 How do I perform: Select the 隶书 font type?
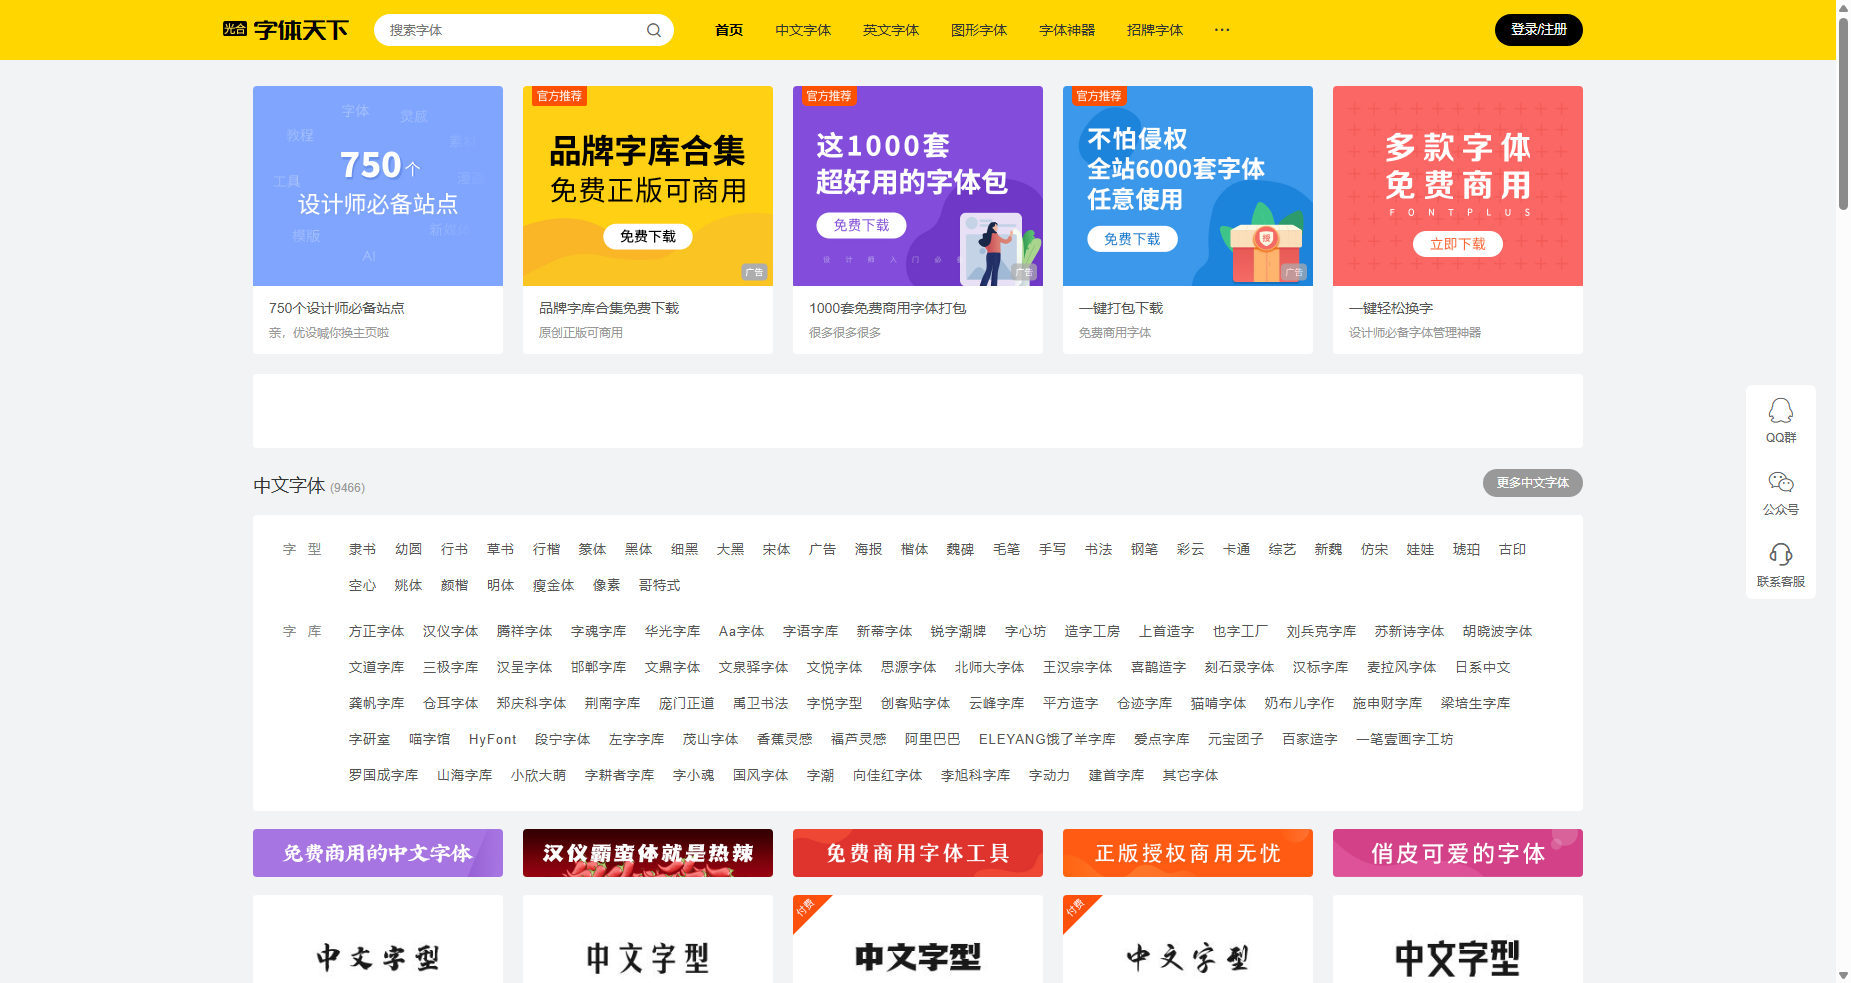pyautogui.click(x=363, y=549)
